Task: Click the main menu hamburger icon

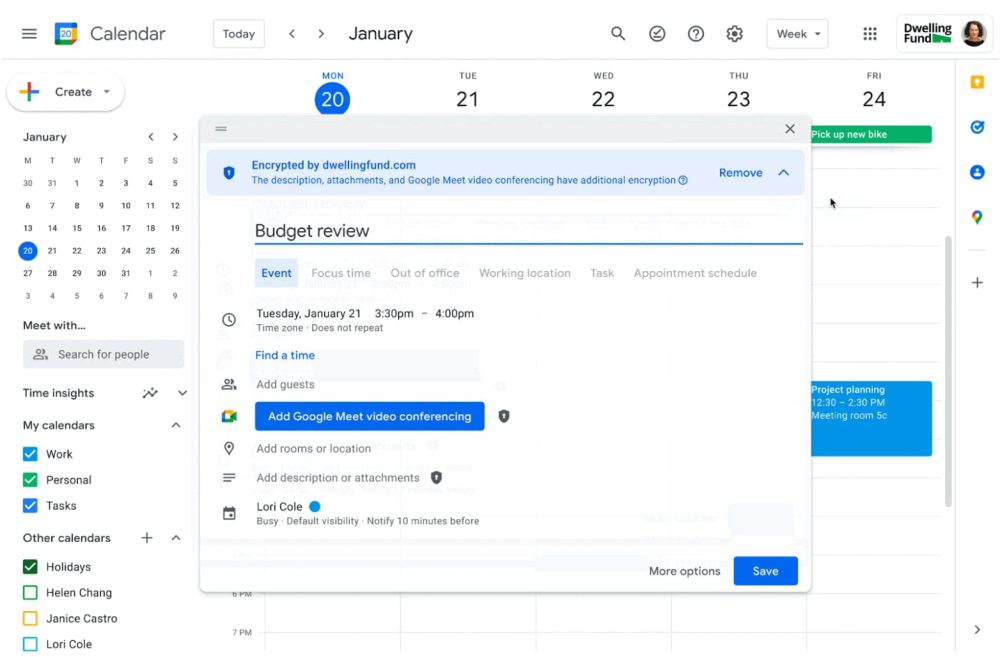Action: (x=29, y=34)
